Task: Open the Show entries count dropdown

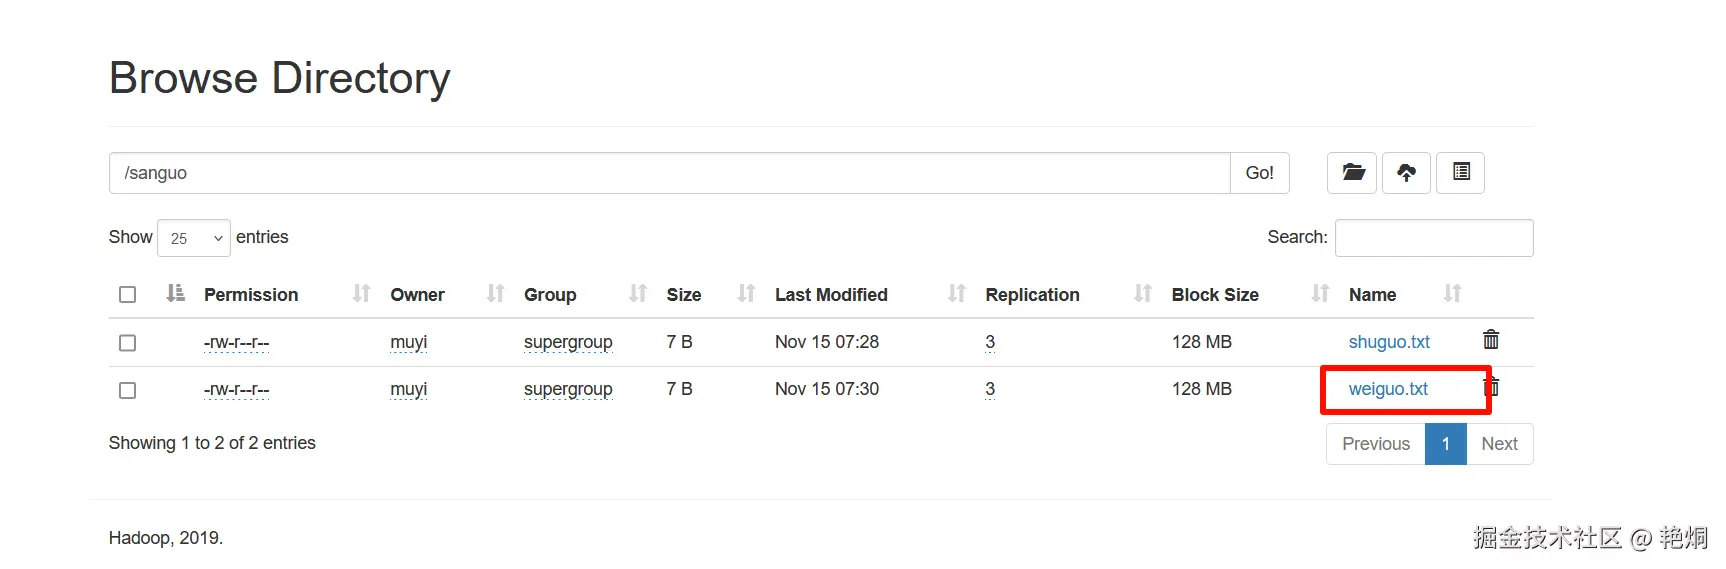Action: click(x=194, y=238)
